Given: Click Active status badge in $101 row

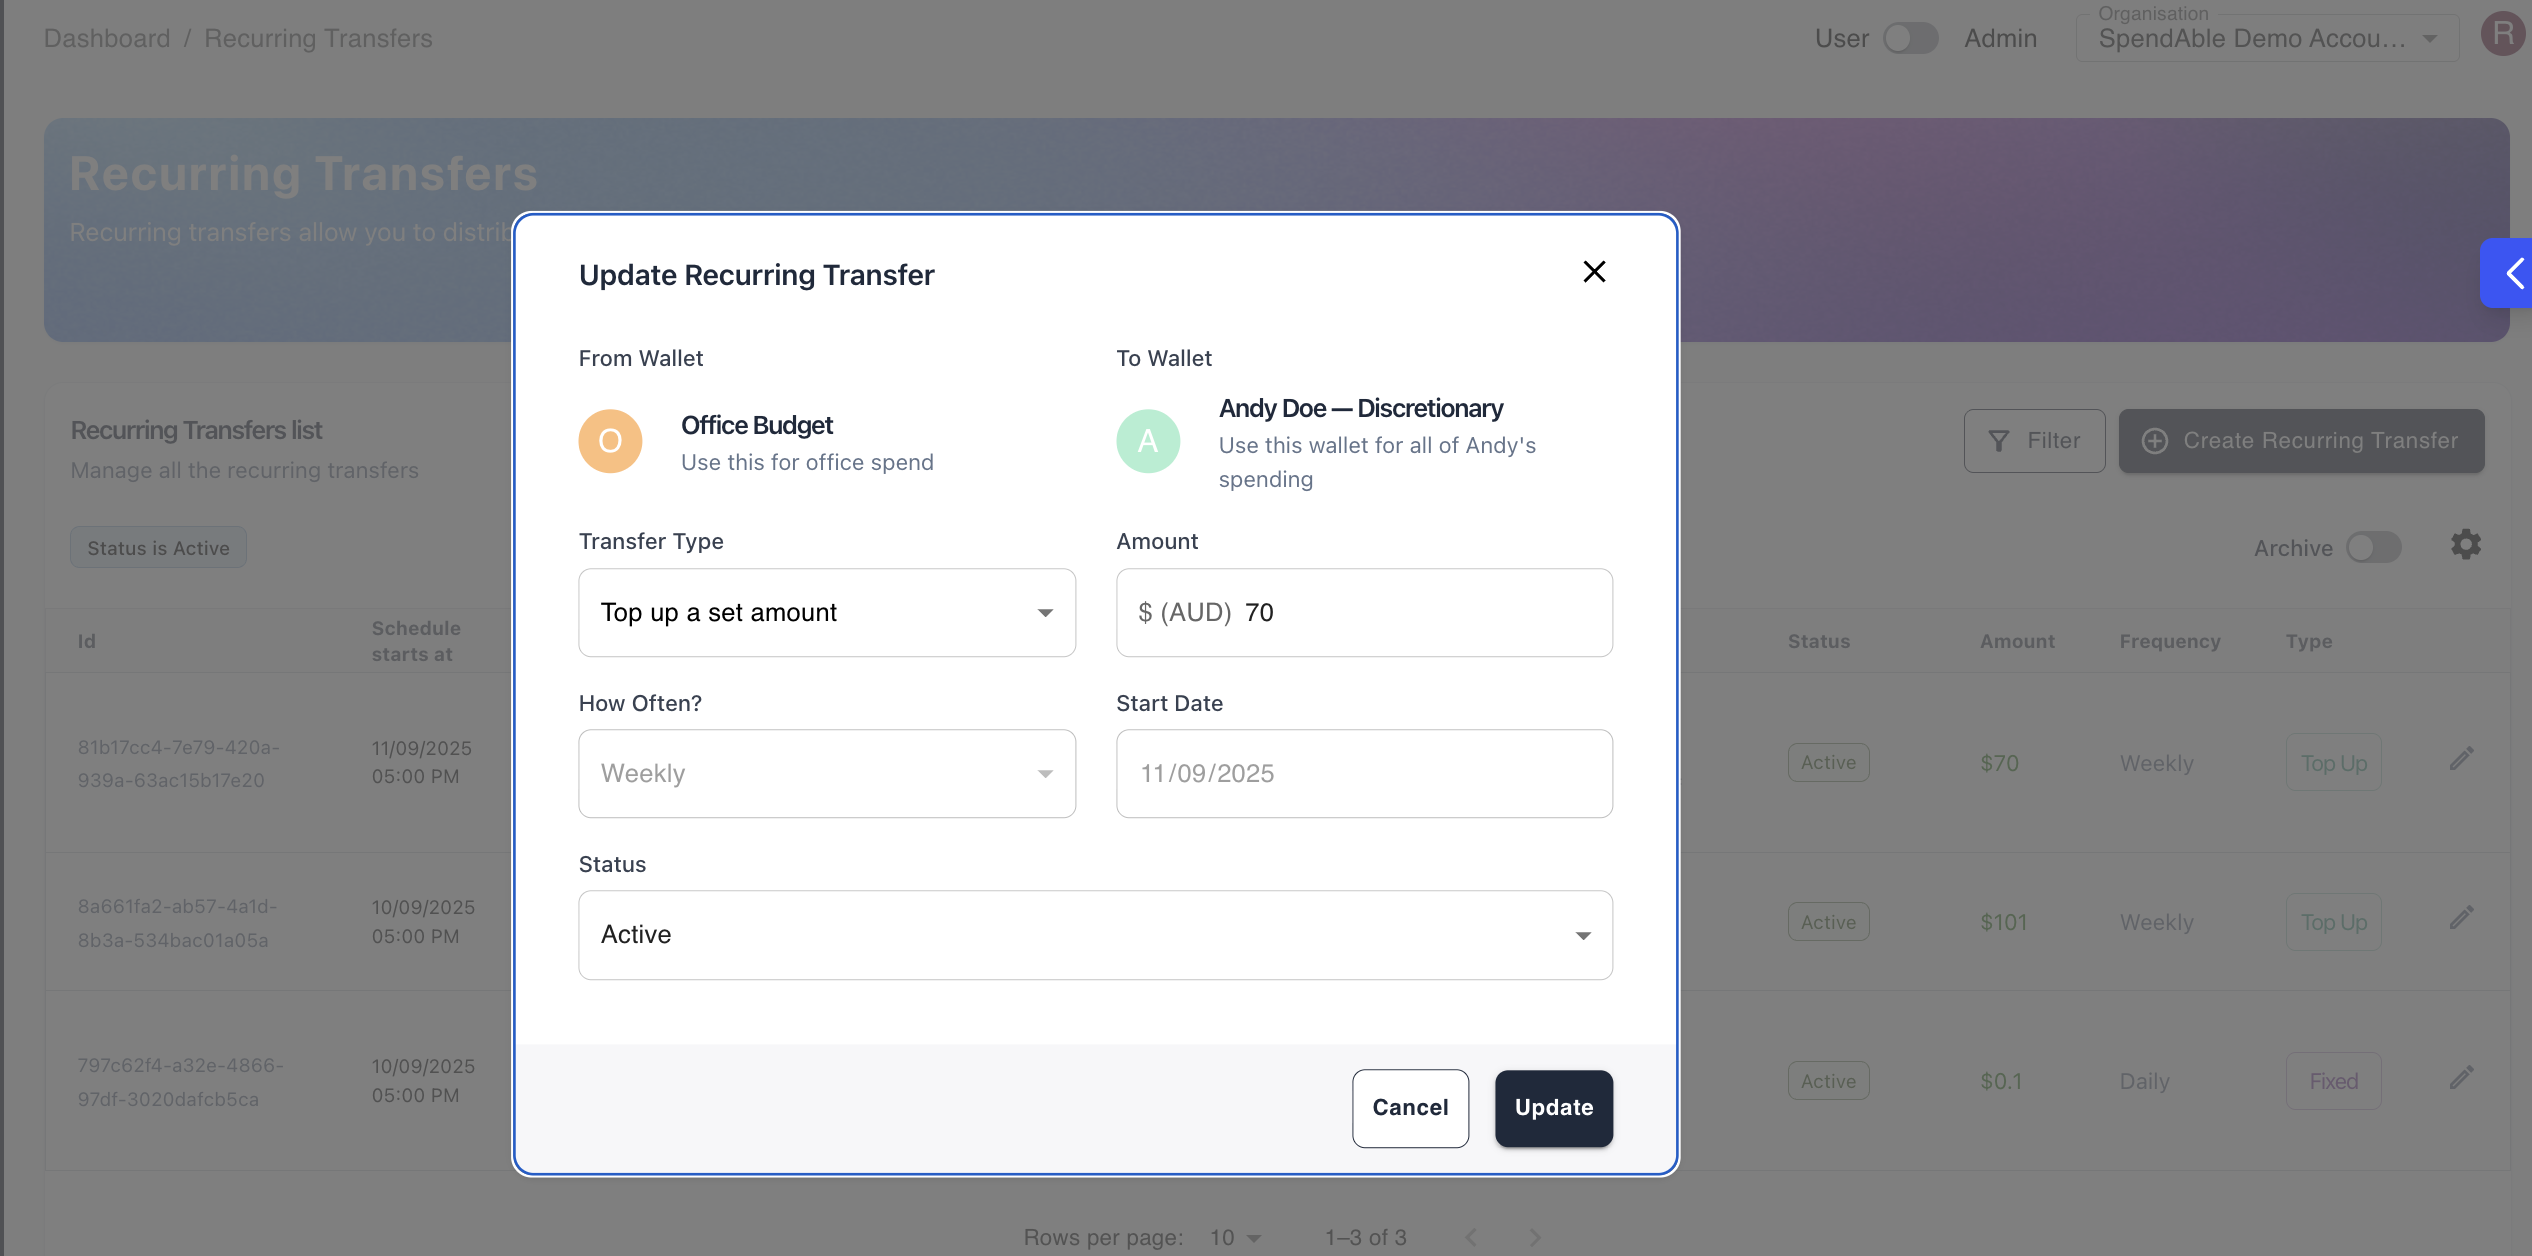Looking at the screenshot, I should pyautogui.click(x=1828, y=922).
